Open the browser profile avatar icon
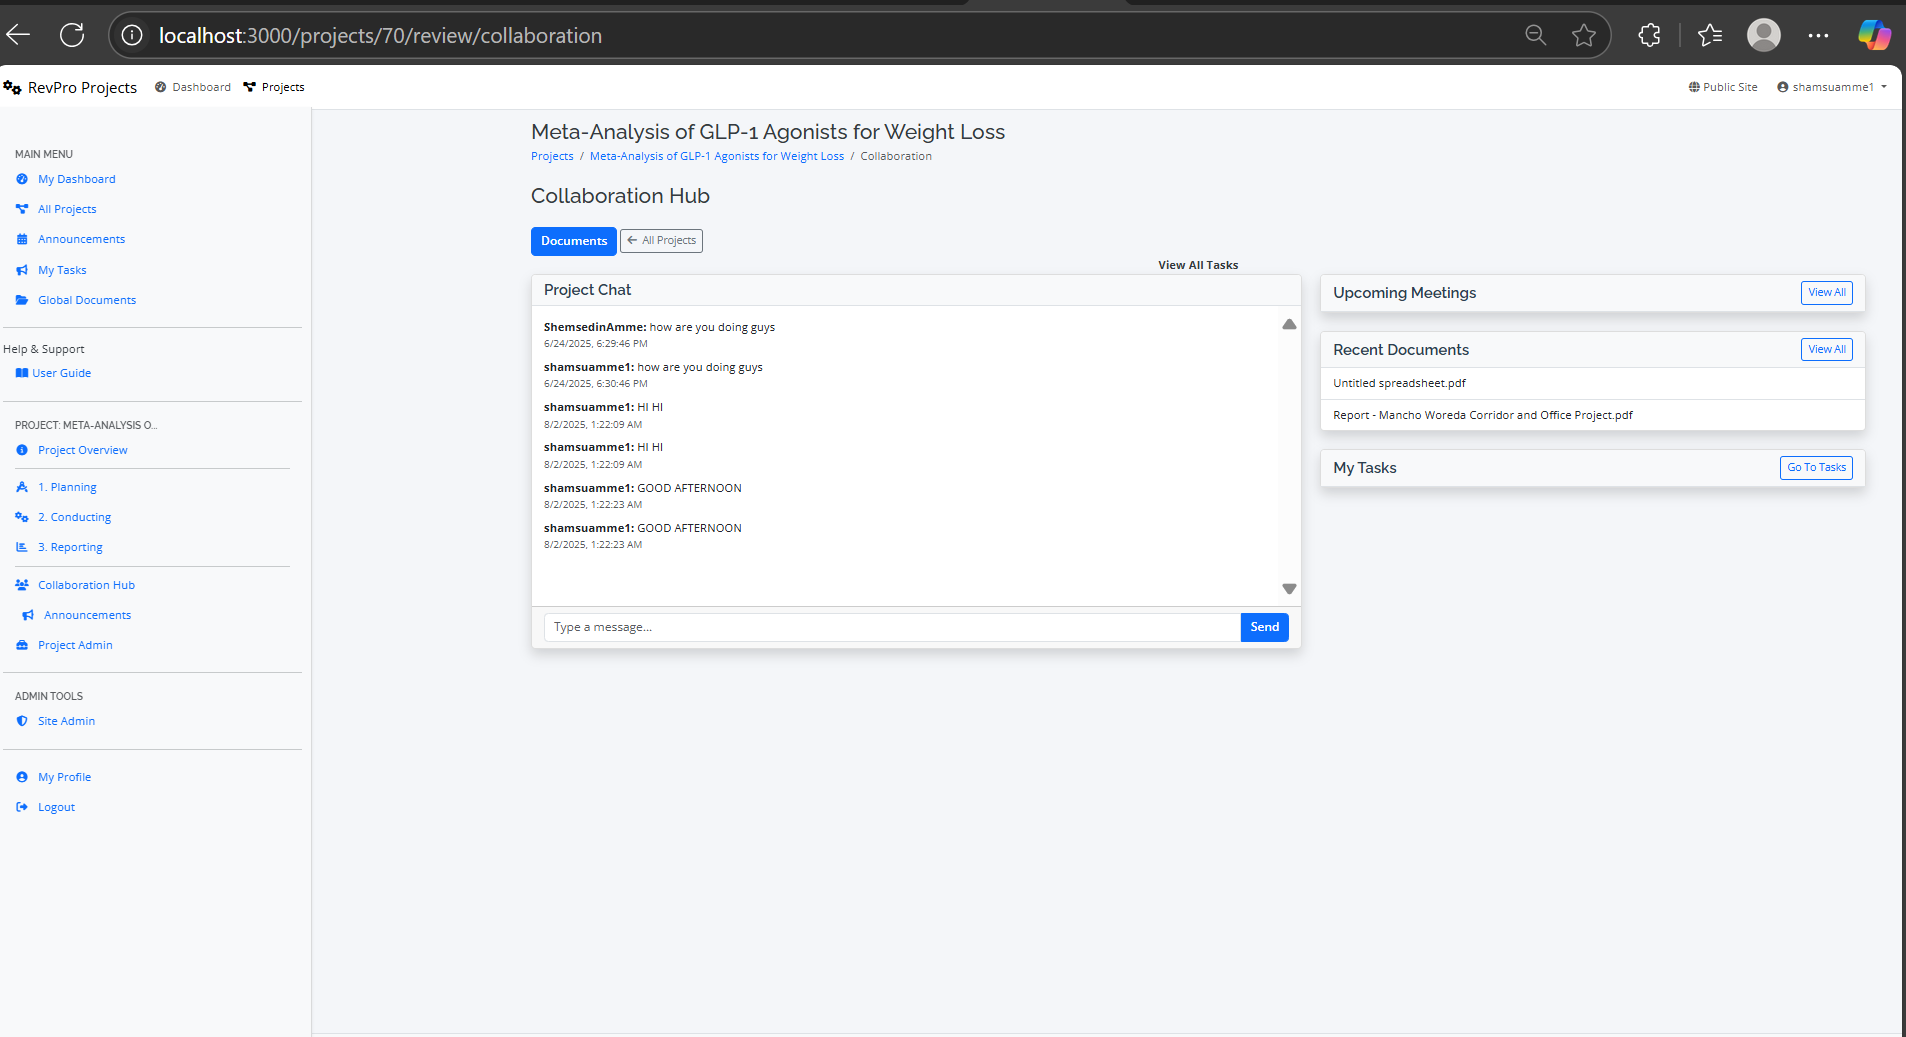Image resolution: width=1906 pixels, height=1037 pixels. (1763, 35)
